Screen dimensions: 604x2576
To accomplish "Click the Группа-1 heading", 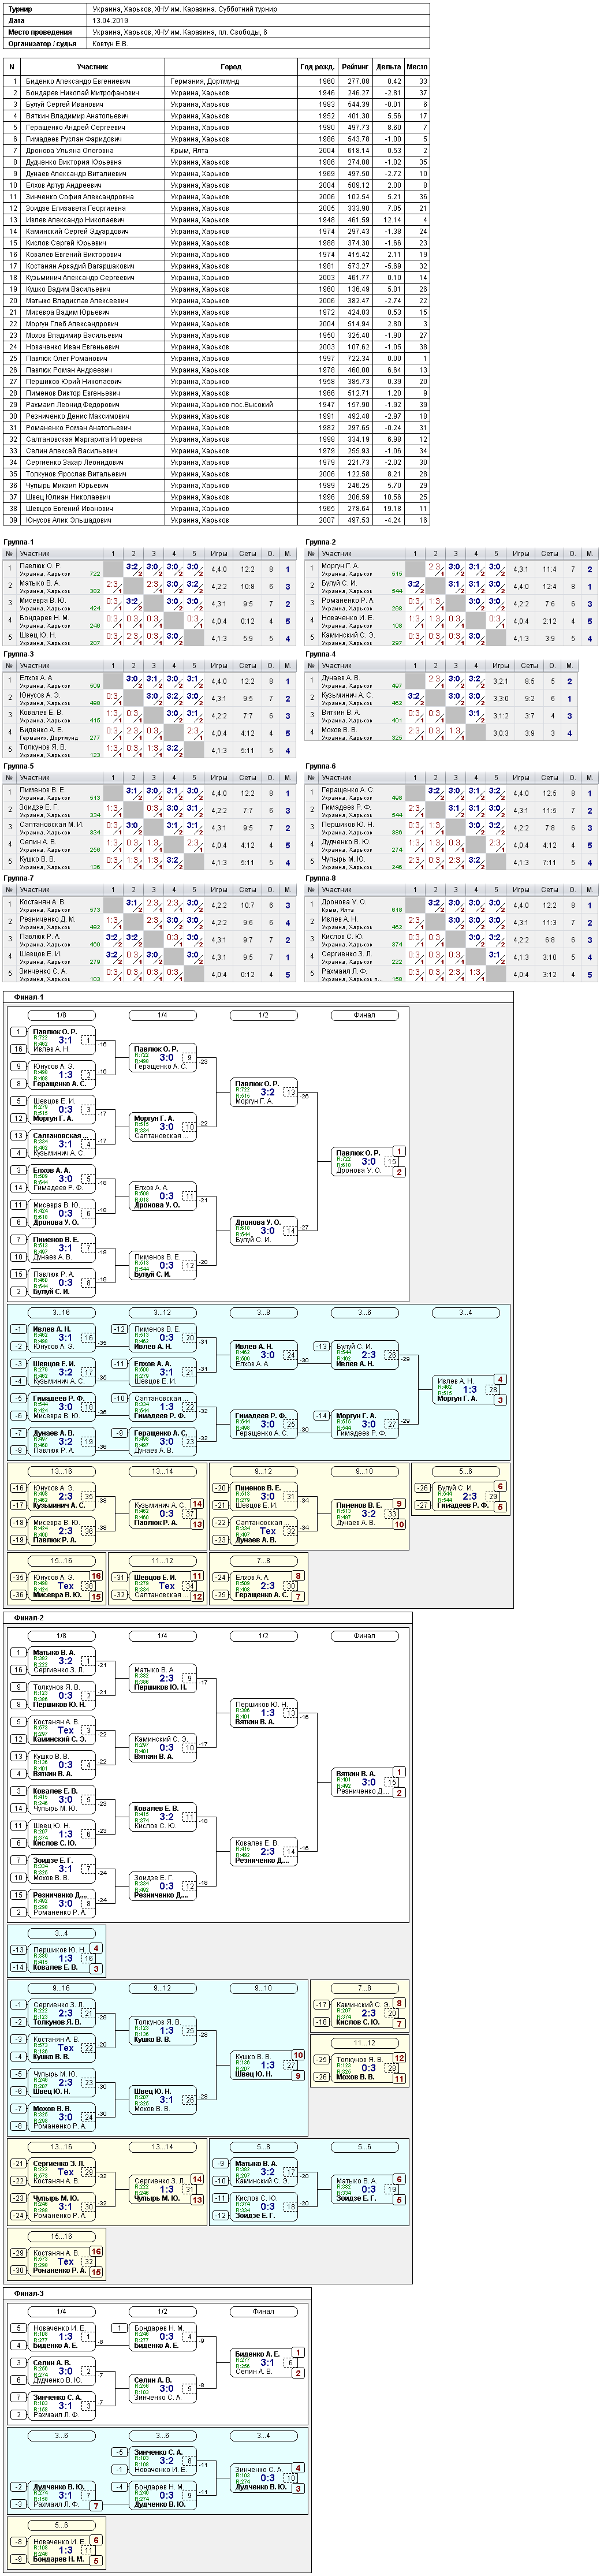I will pos(19,542).
